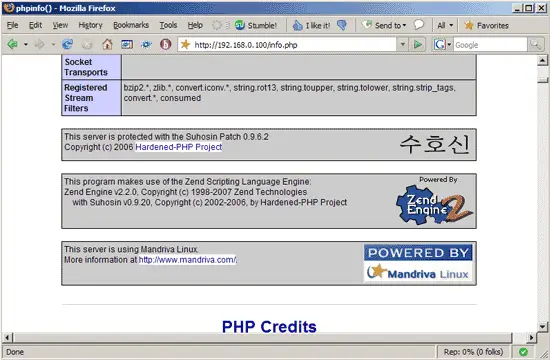
Task: Click the red round b toolbar icon
Action: point(166,44)
